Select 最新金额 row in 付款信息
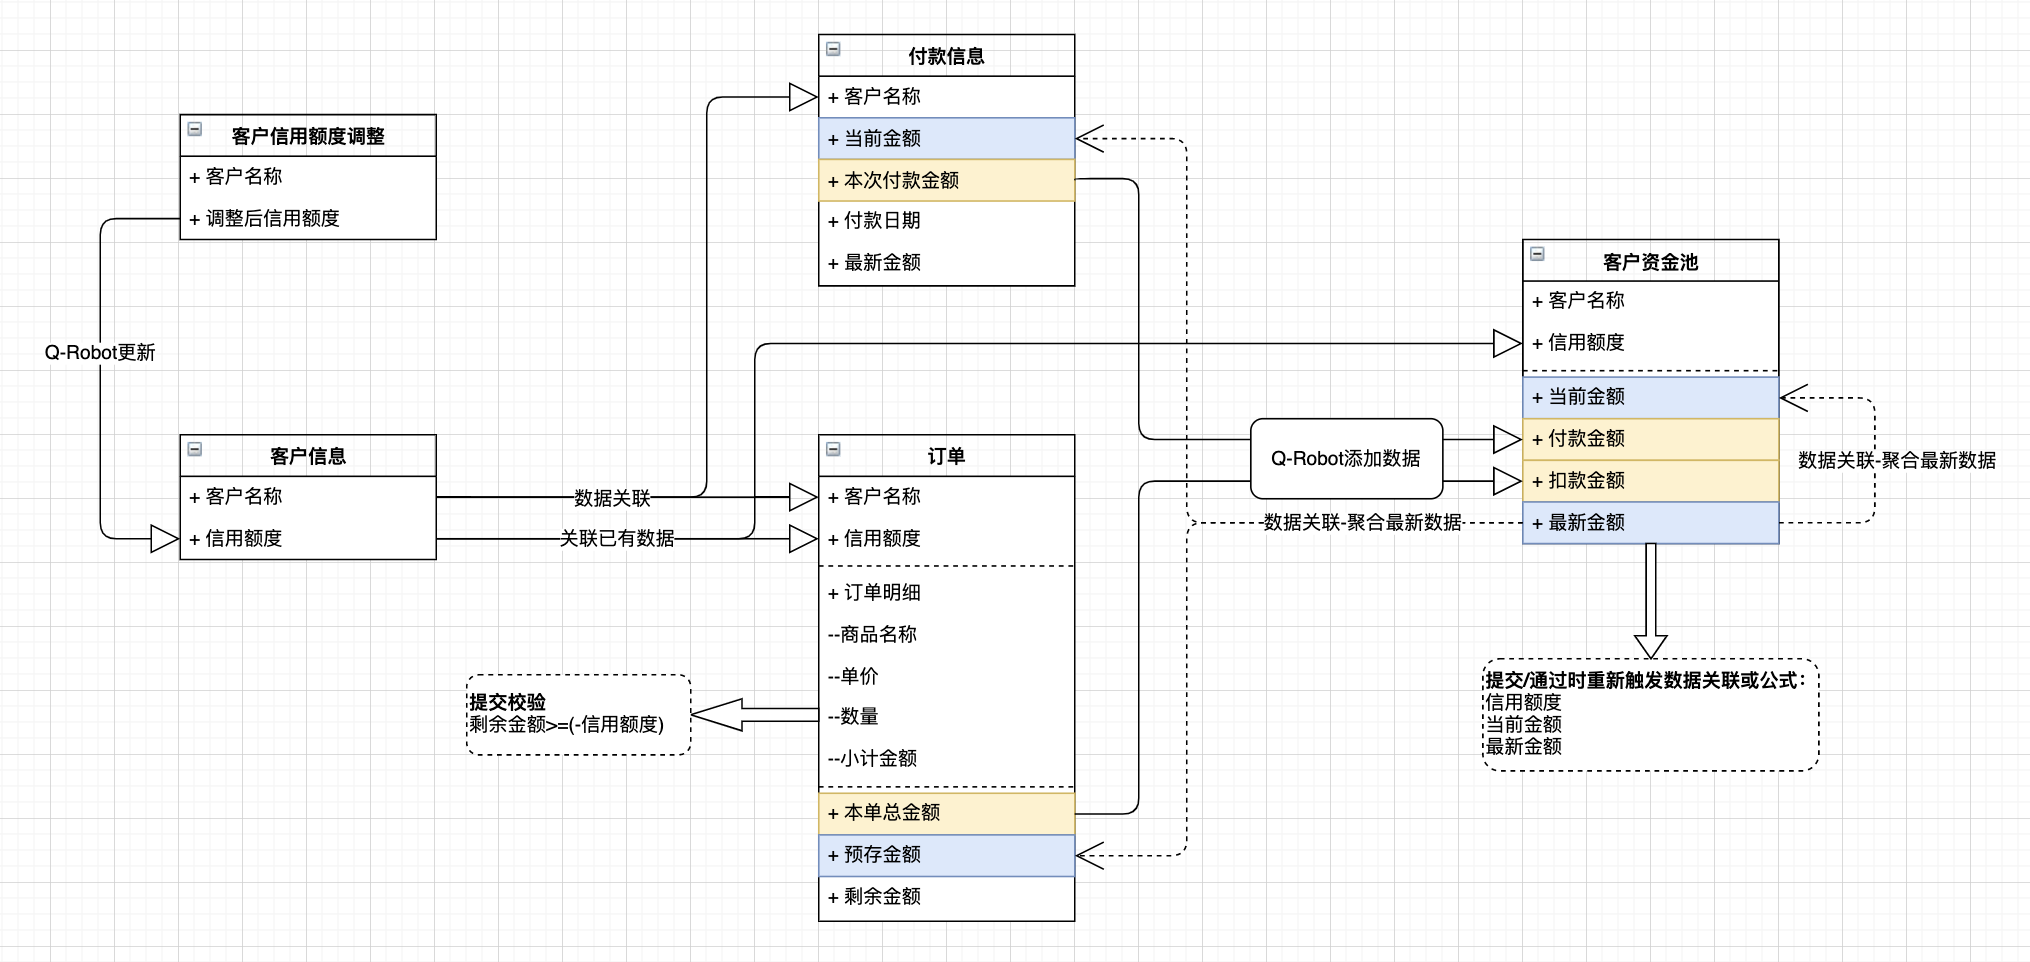This screenshot has height=962, width=2030. 946,263
